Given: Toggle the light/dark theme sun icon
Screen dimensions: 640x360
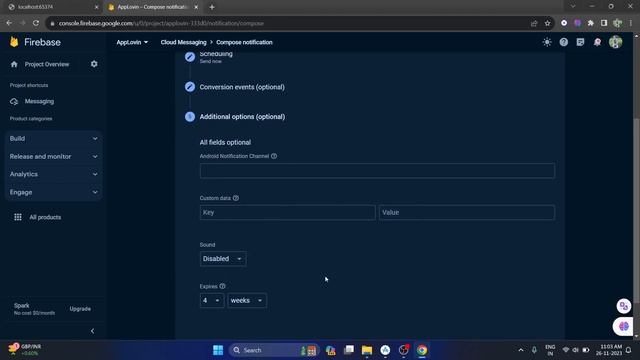Looking at the screenshot, I should (x=547, y=42).
